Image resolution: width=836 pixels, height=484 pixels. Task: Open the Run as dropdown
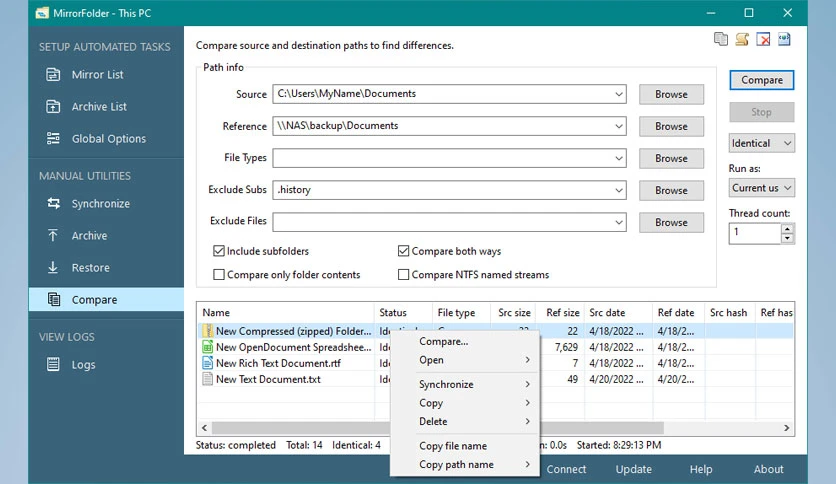click(x=761, y=188)
